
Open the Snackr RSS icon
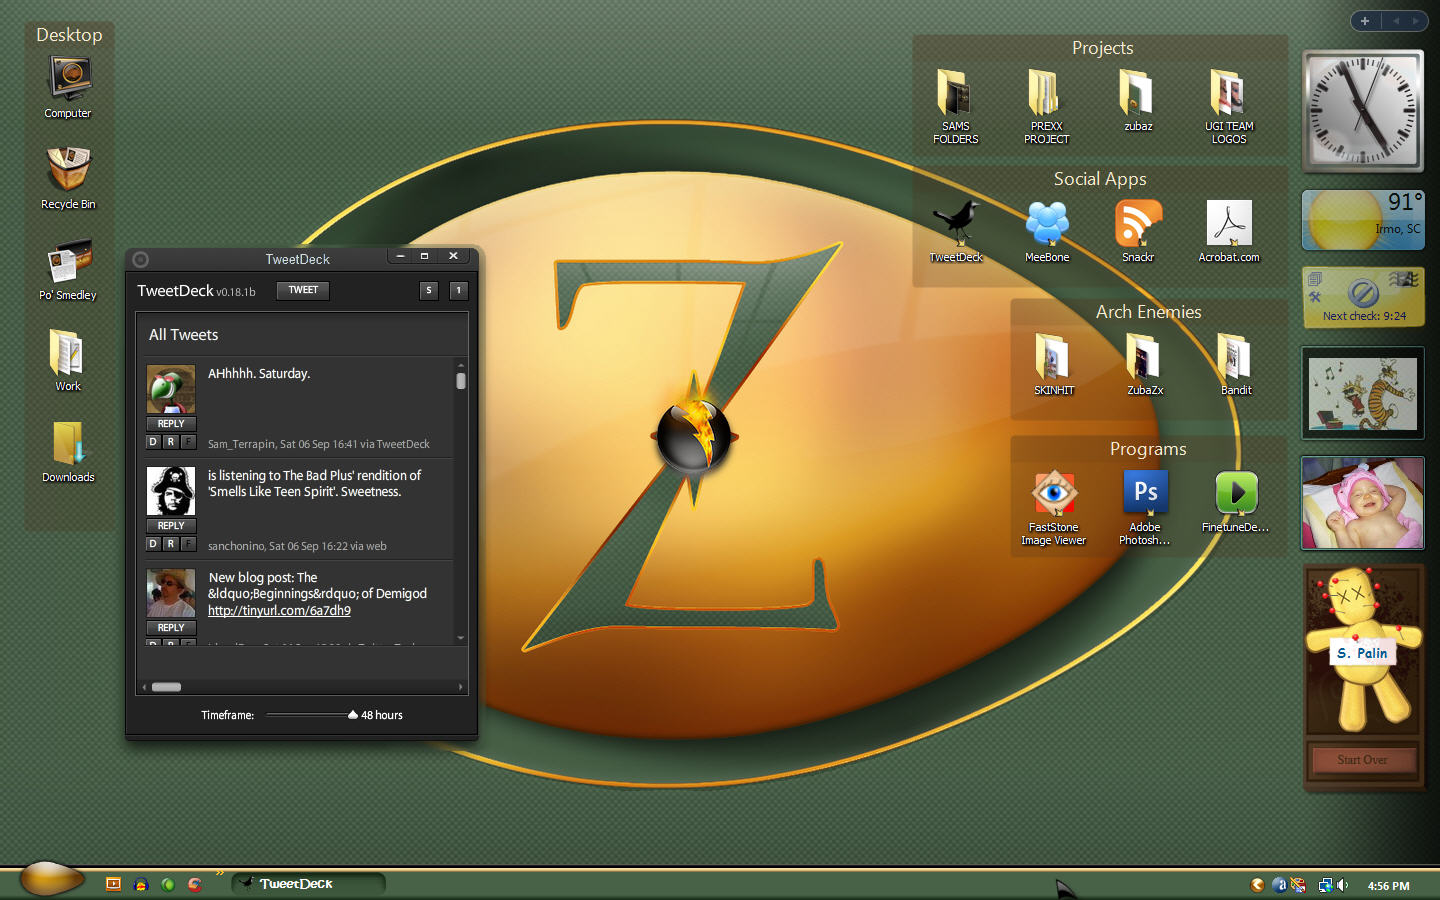coord(1138,231)
